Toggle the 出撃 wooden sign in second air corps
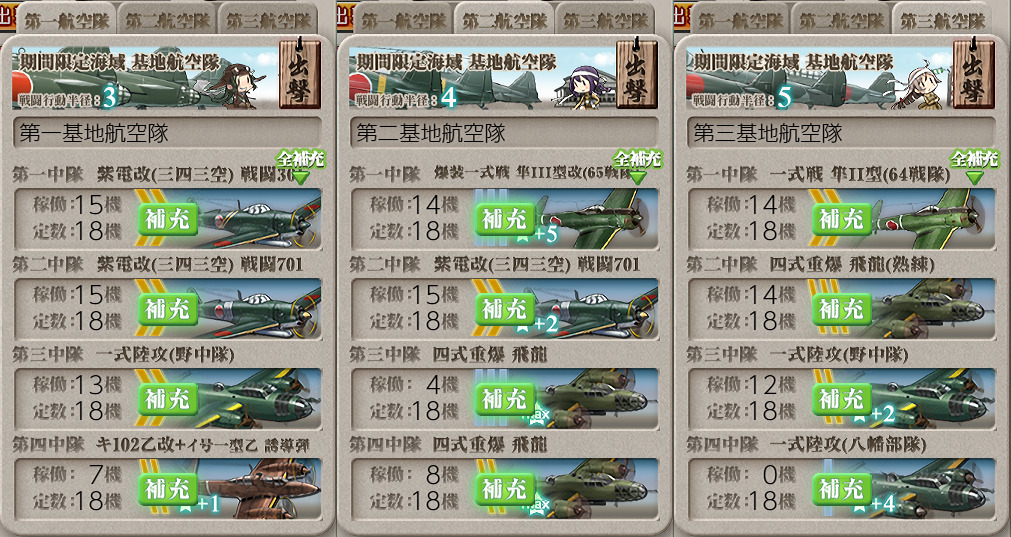This screenshot has width=1011, height=537. [637, 72]
